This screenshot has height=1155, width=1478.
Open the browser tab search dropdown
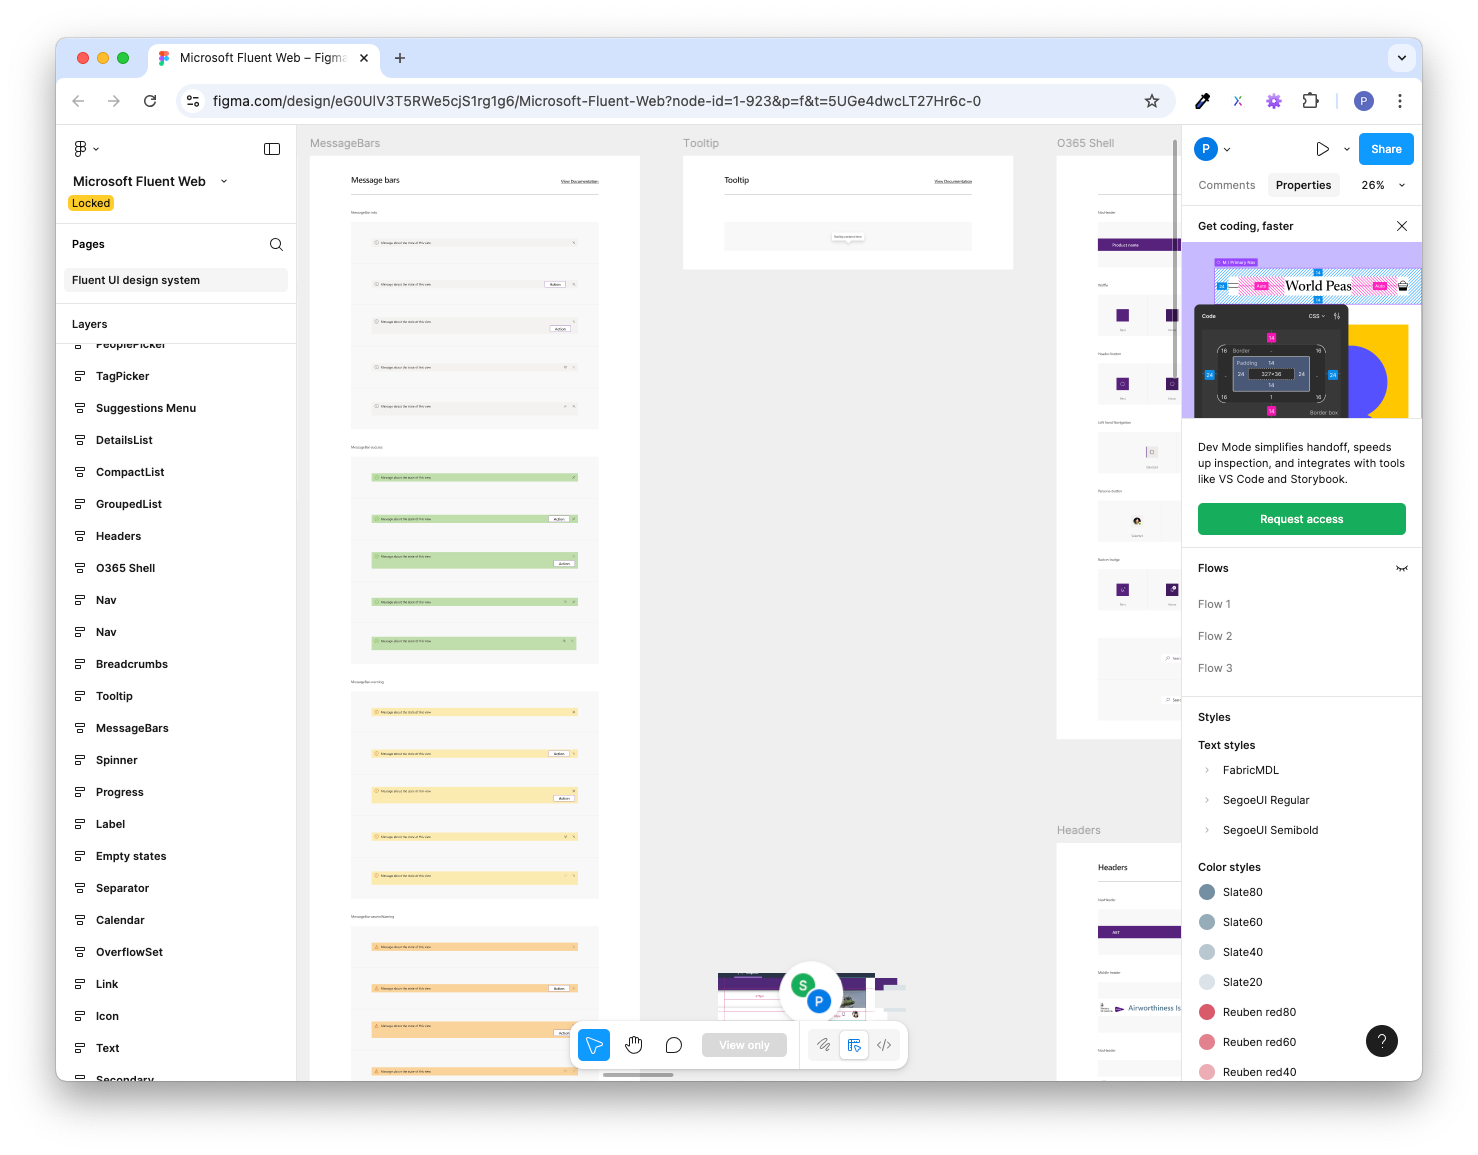click(x=1402, y=58)
